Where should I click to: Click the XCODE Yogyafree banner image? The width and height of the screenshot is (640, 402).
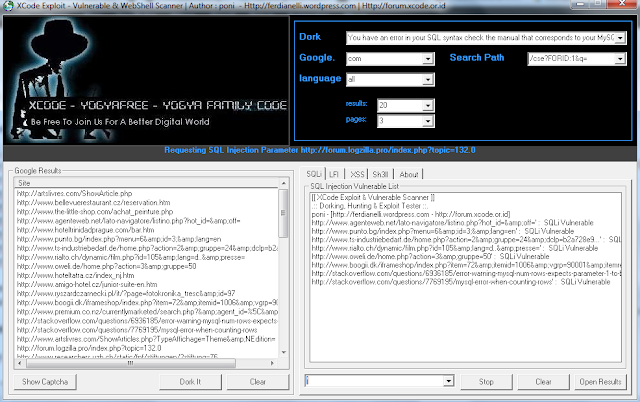coord(146,80)
